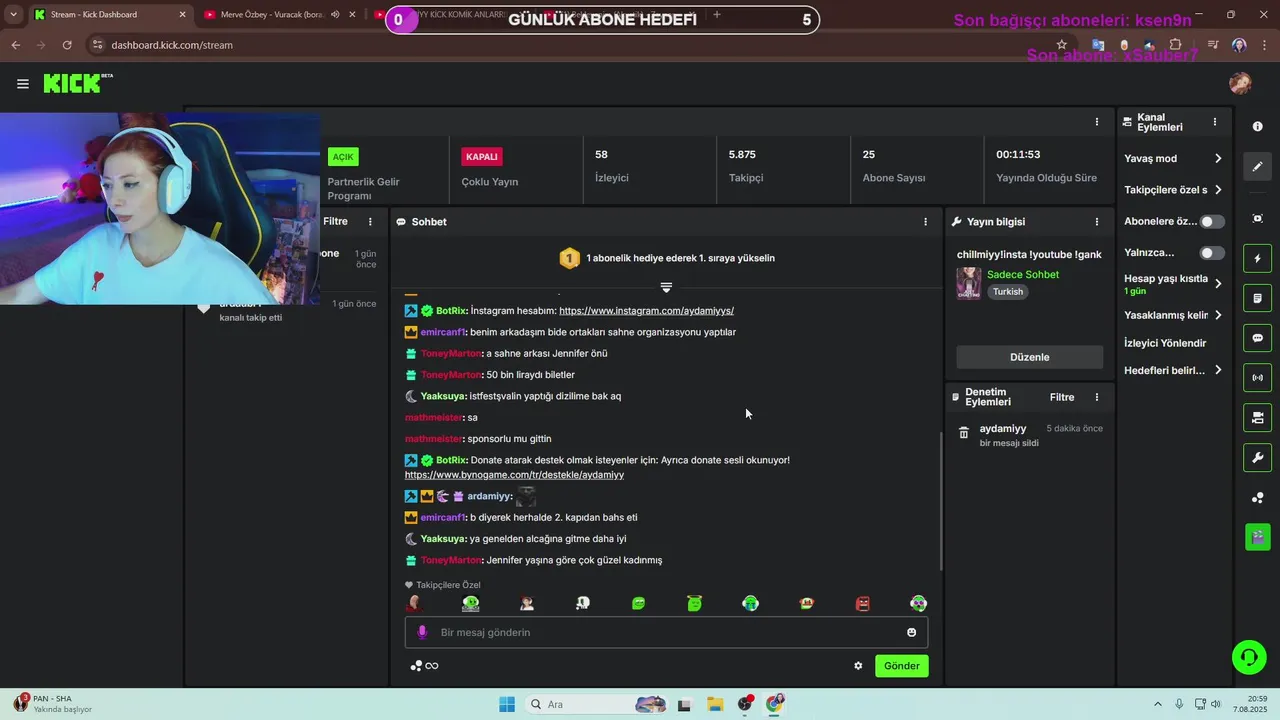Viewport: 1280px width, 720px height.
Task: Open stats bar three-dot menu
Action: coord(1096,122)
